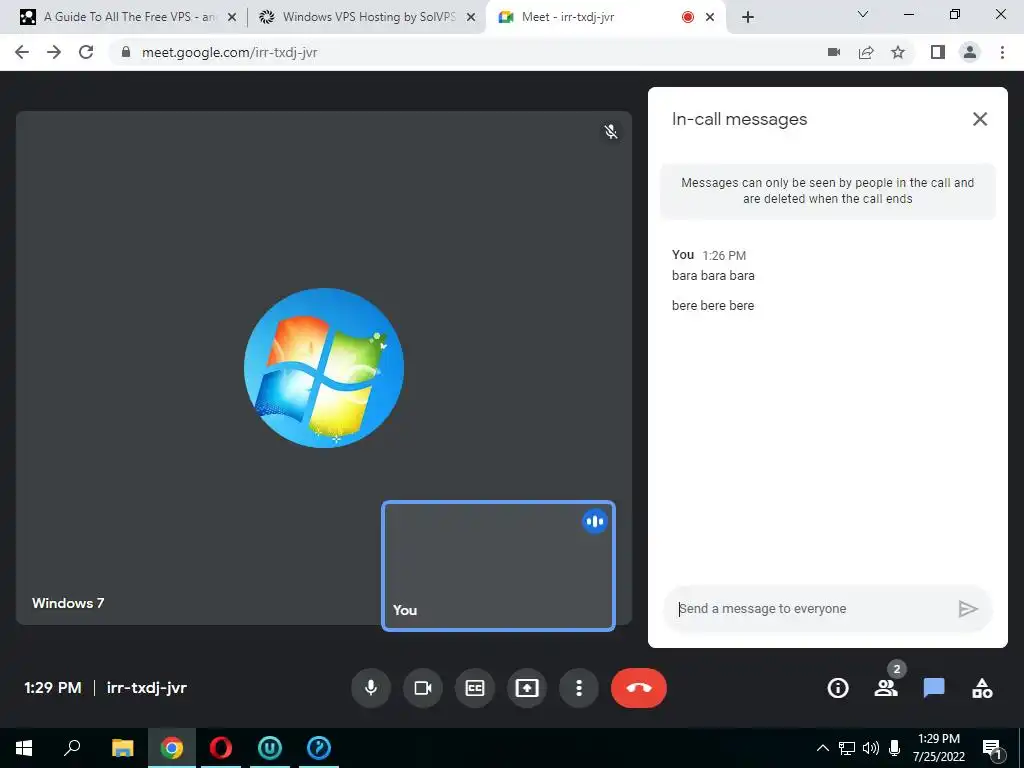Click the share this page icon
The height and width of the screenshot is (768, 1024).
click(x=866, y=52)
